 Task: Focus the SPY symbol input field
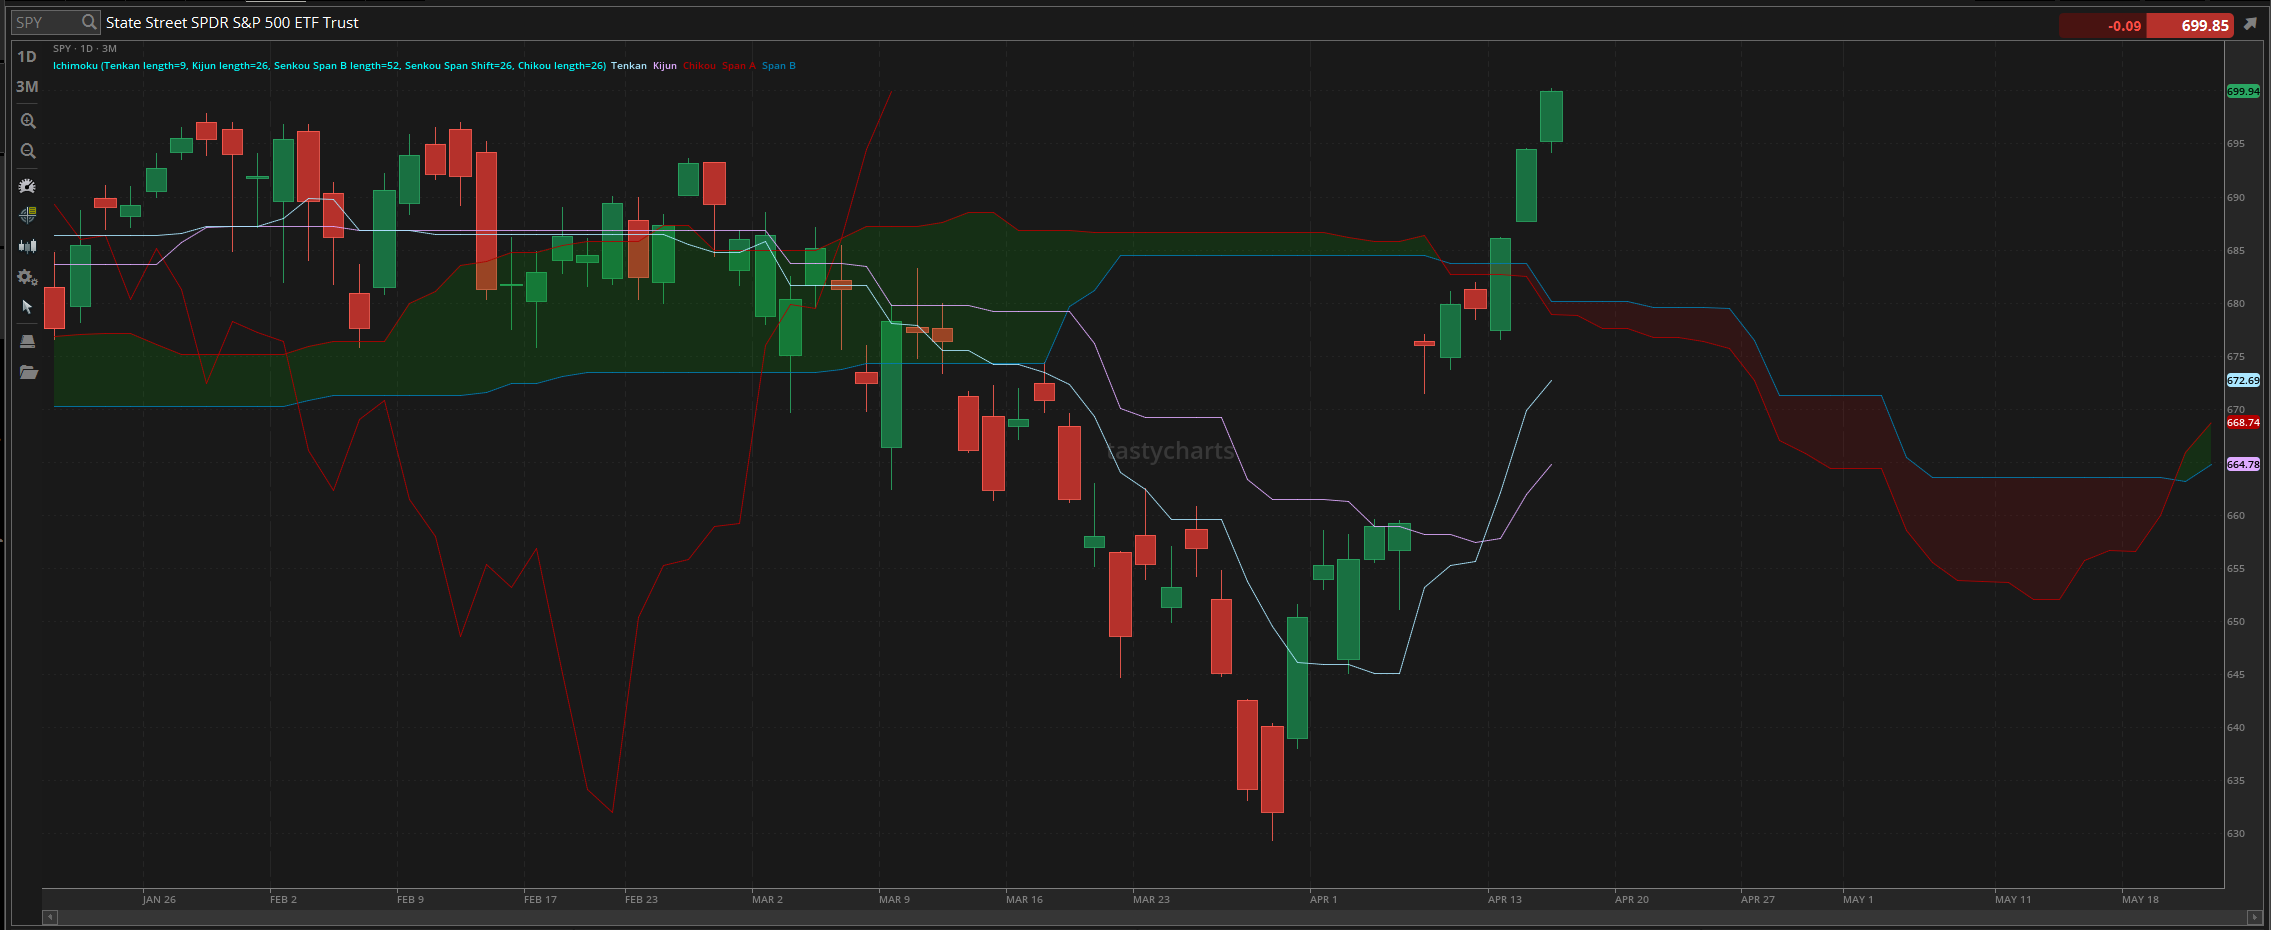click(46, 22)
